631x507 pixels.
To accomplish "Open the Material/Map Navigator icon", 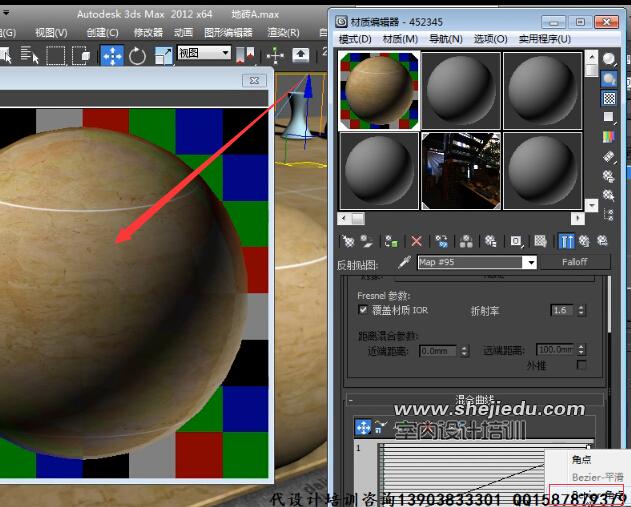I will (609, 215).
